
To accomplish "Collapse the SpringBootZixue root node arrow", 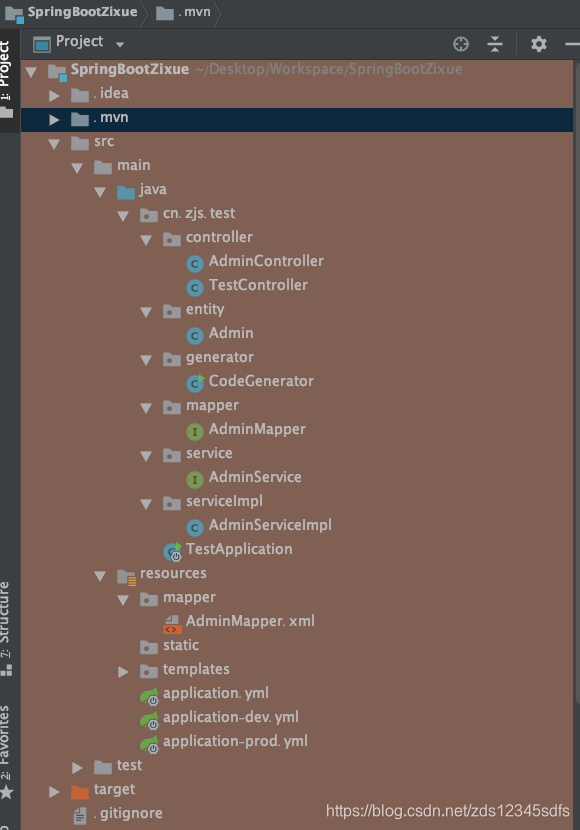I will pyautogui.click(x=31, y=71).
